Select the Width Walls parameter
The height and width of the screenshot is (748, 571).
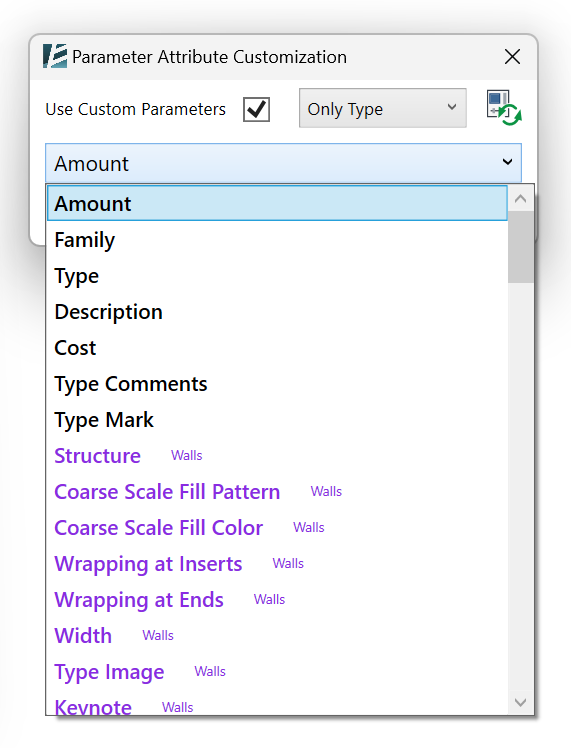(x=277, y=636)
